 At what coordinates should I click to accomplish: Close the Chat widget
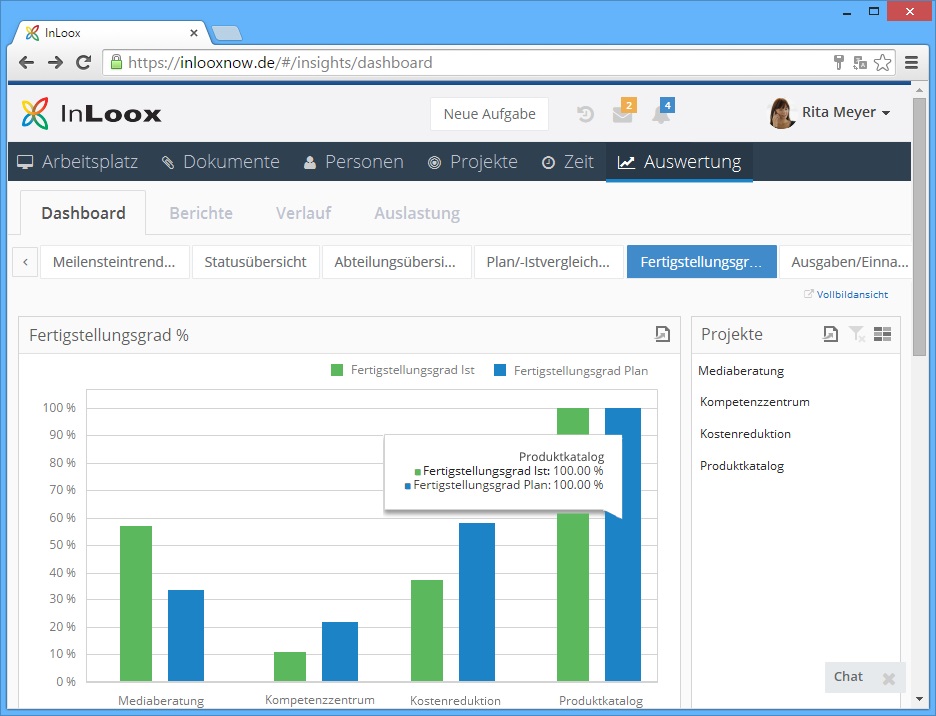tap(888, 678)
